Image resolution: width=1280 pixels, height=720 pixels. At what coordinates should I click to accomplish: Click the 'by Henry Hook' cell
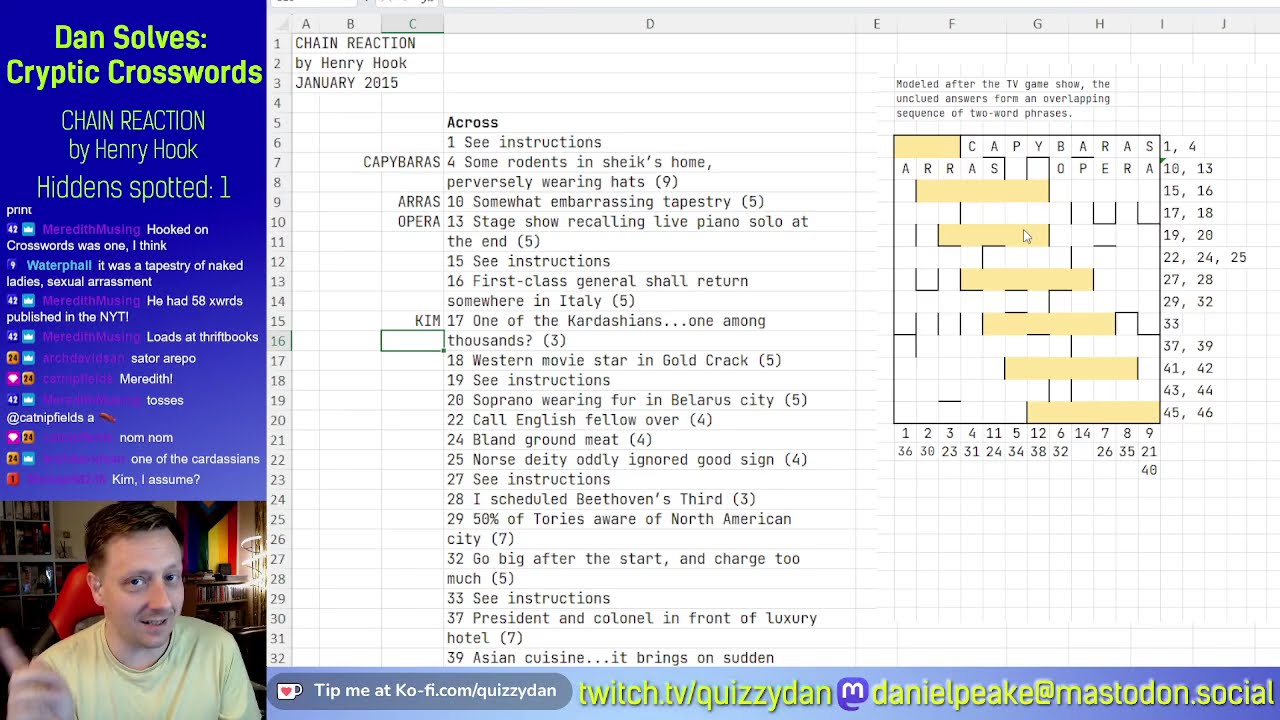[351, 63]
